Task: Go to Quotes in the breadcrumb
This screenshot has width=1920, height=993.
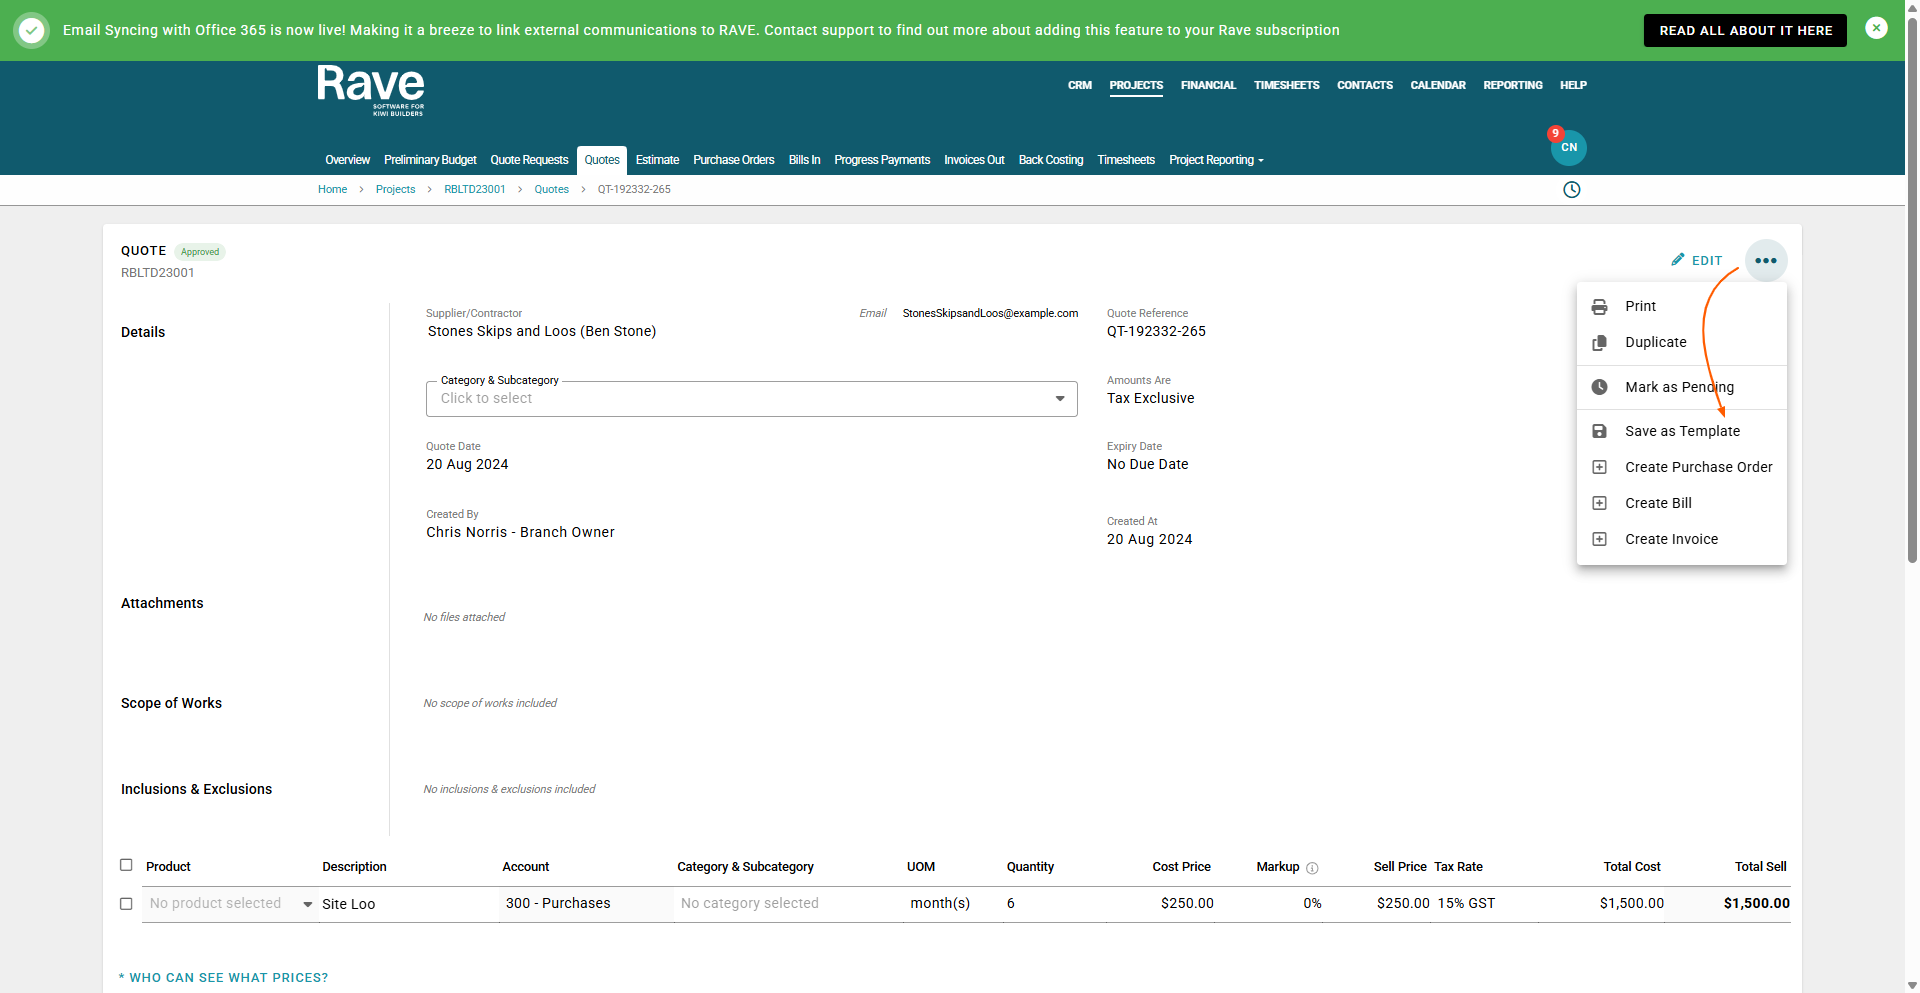Action: (551, 190)
